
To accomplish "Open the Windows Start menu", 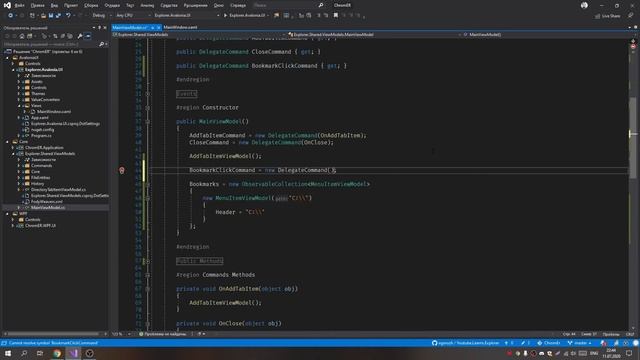I will (8, 353).
